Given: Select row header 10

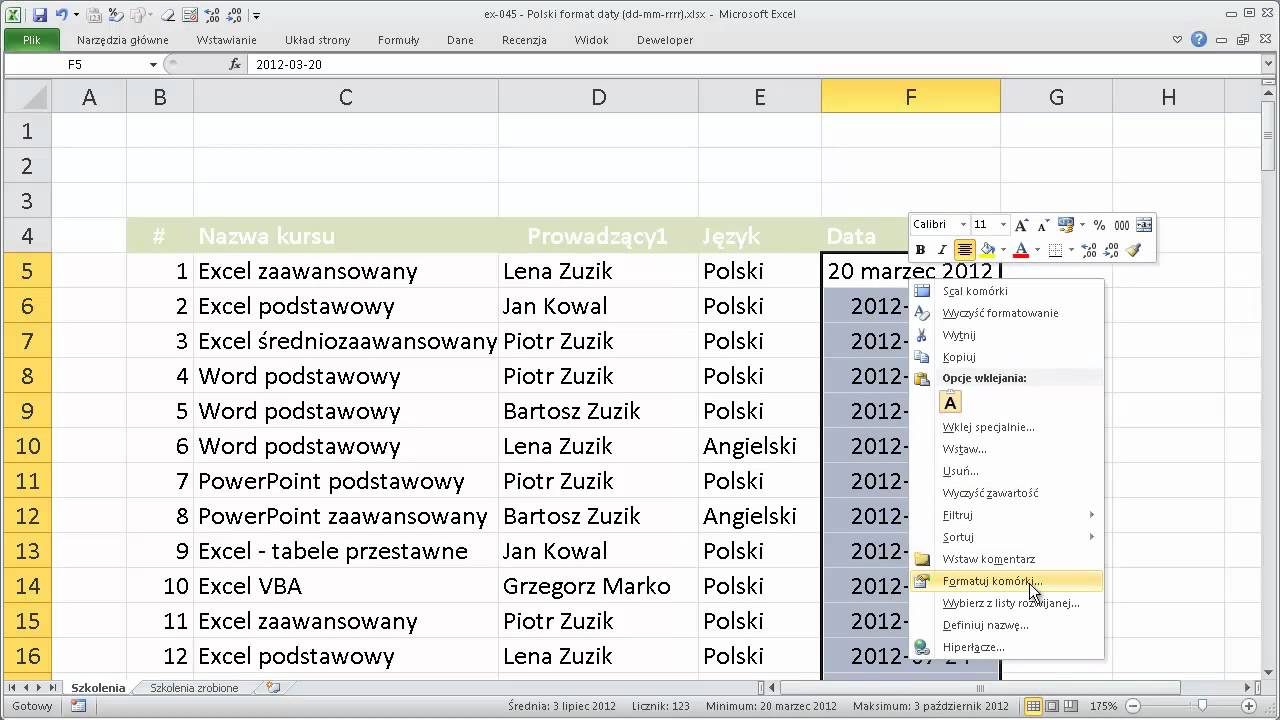Looking at the screenshot, I should 27,446.
